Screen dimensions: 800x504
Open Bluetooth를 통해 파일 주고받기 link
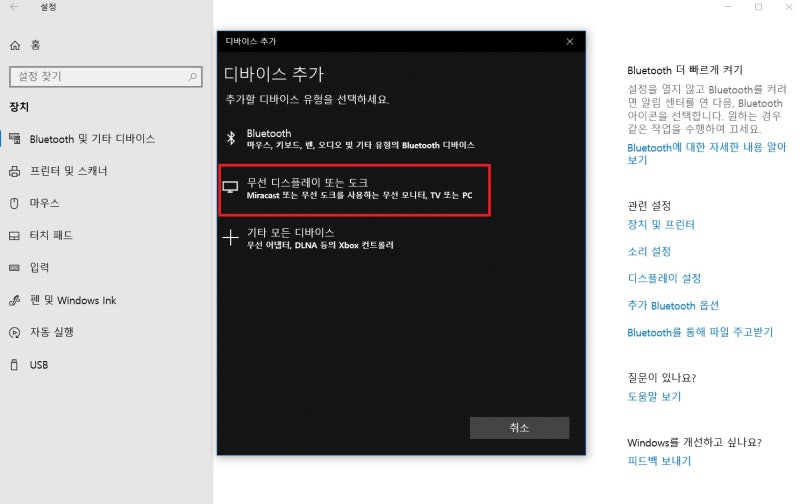click(x=700, y=333)
